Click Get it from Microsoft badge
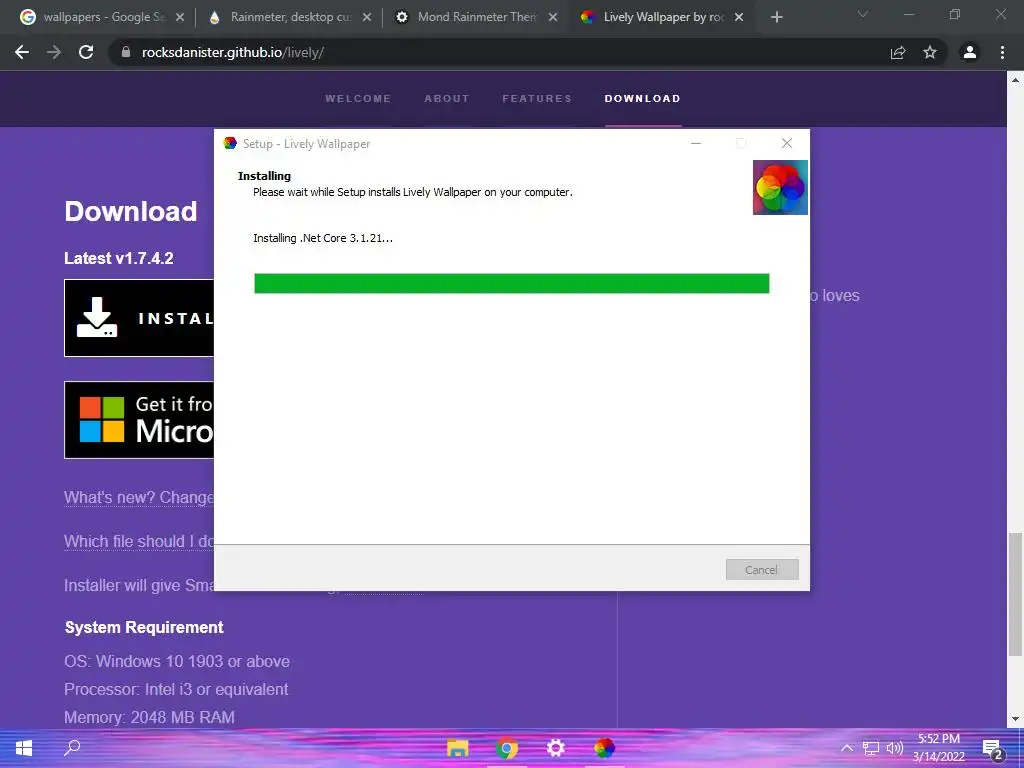This screenshot has width=1024, height=768. click(139, 420)
